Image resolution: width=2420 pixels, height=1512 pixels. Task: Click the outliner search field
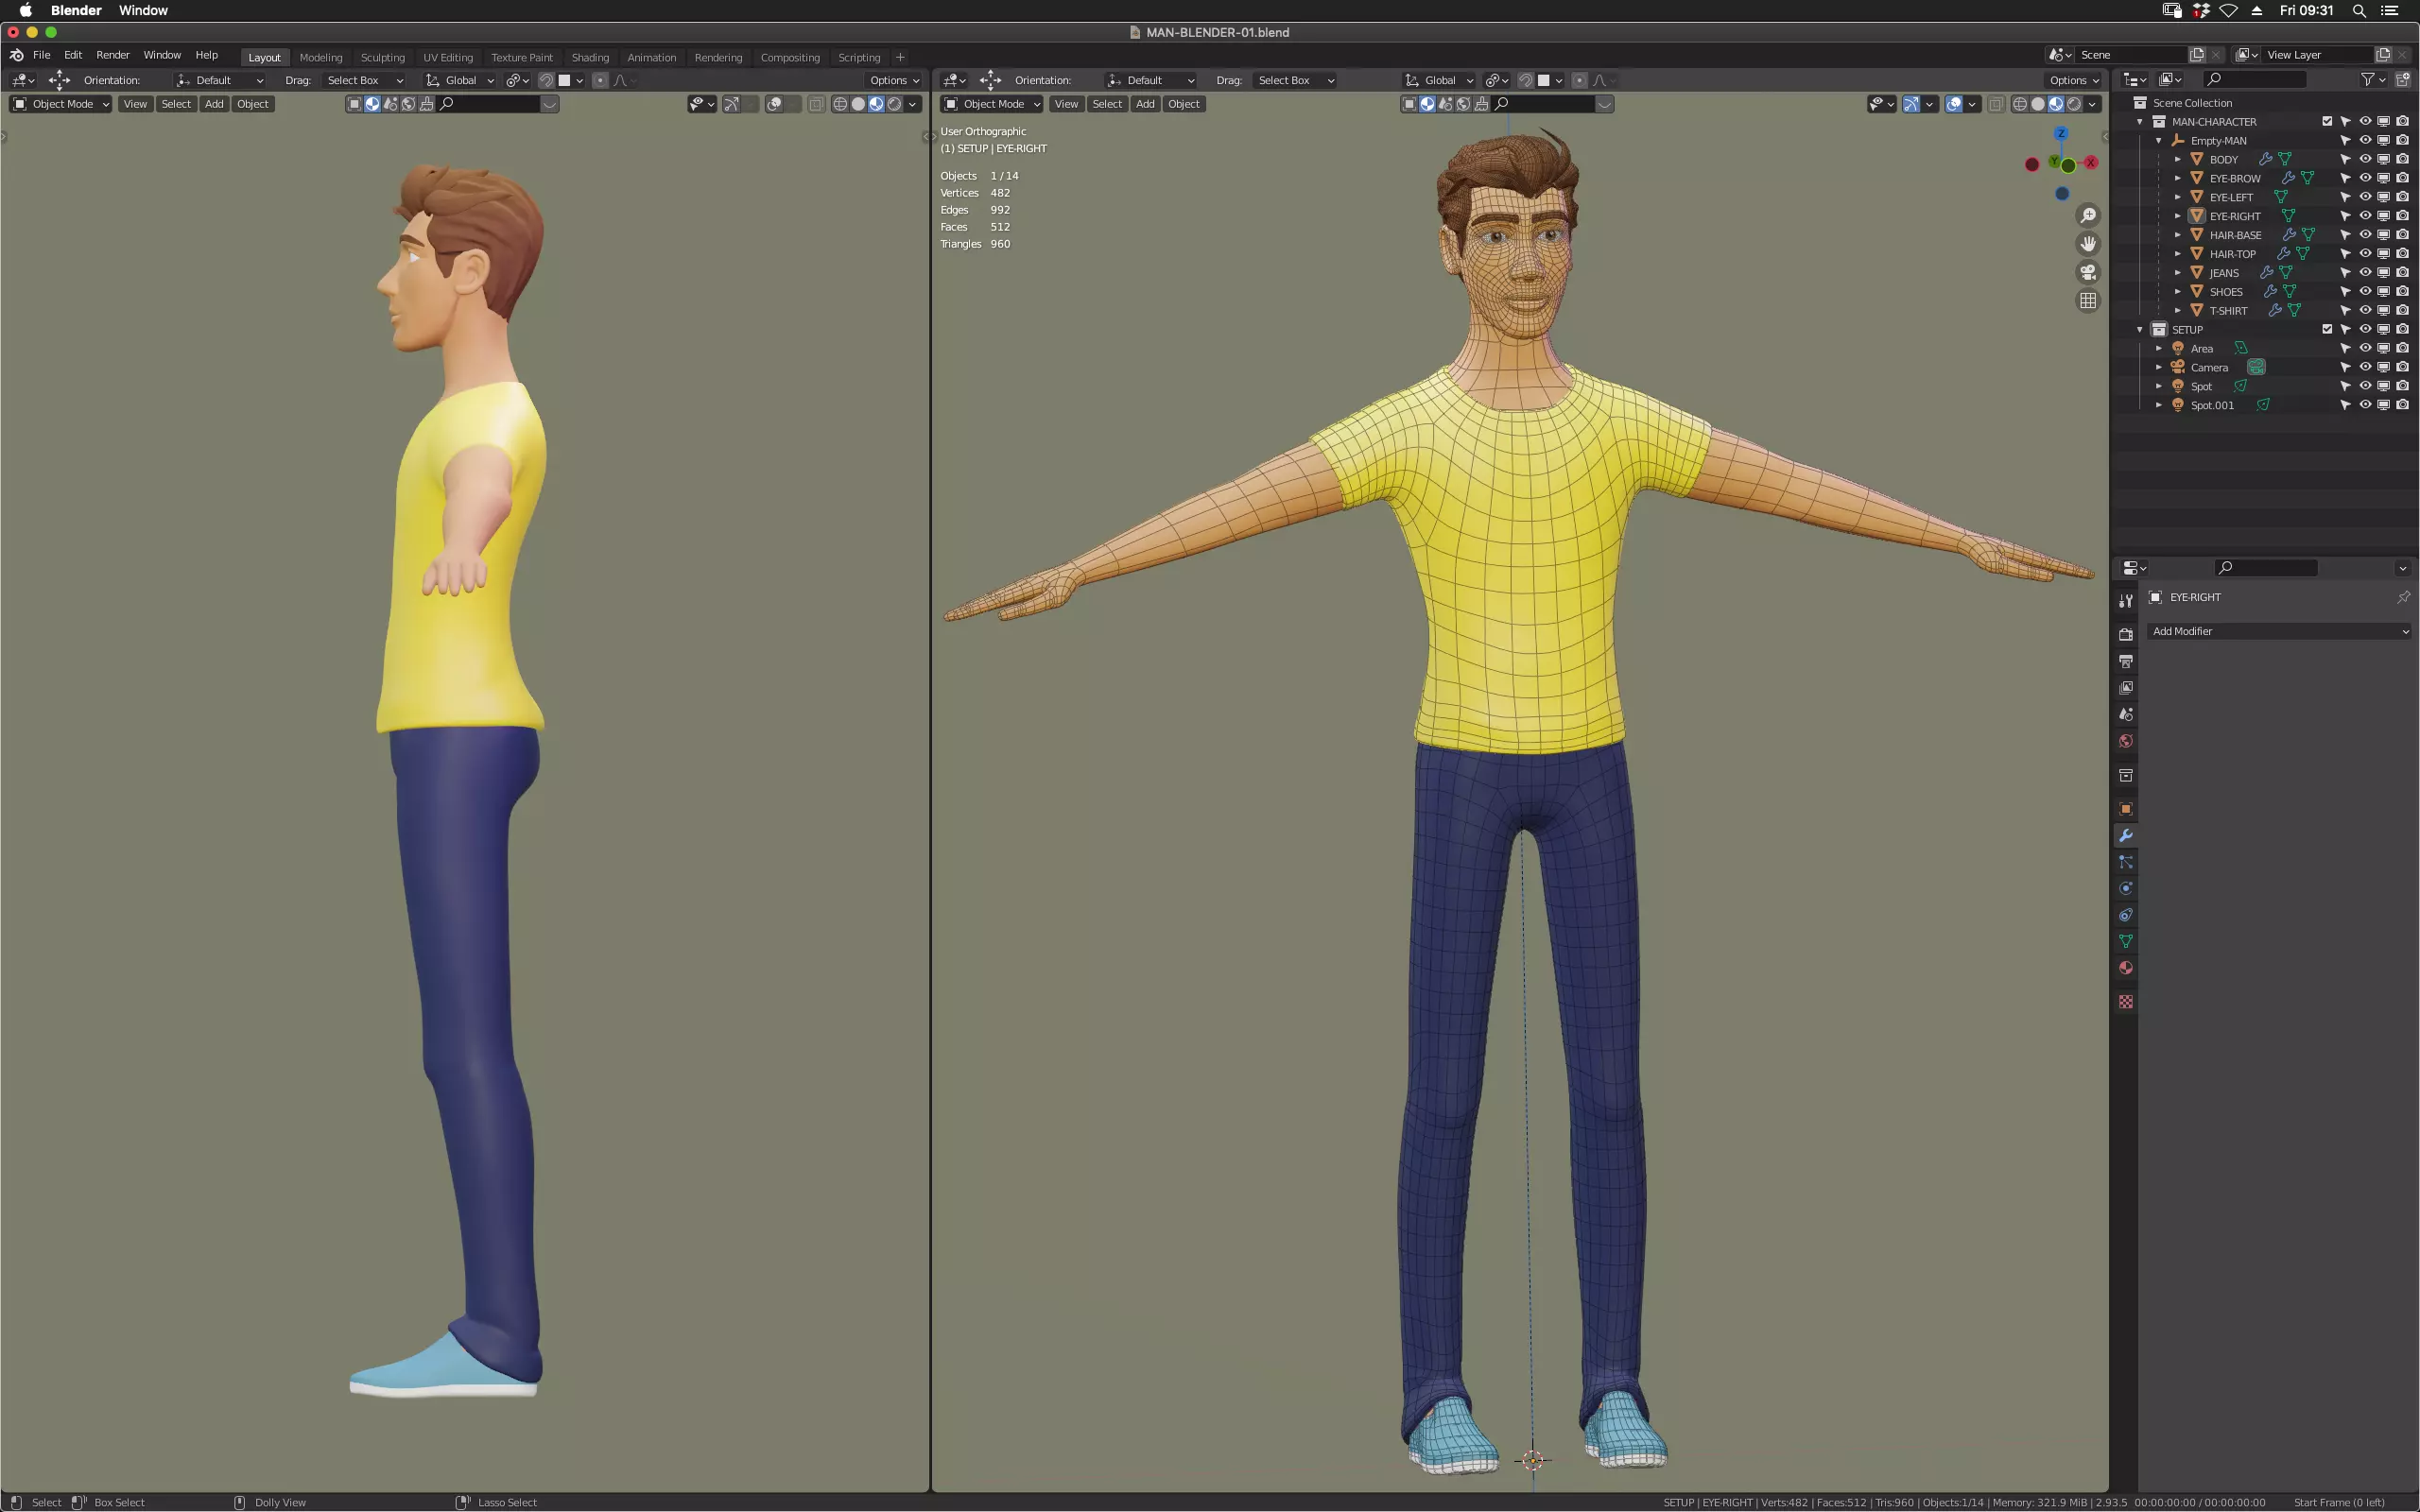[2255, 79]
